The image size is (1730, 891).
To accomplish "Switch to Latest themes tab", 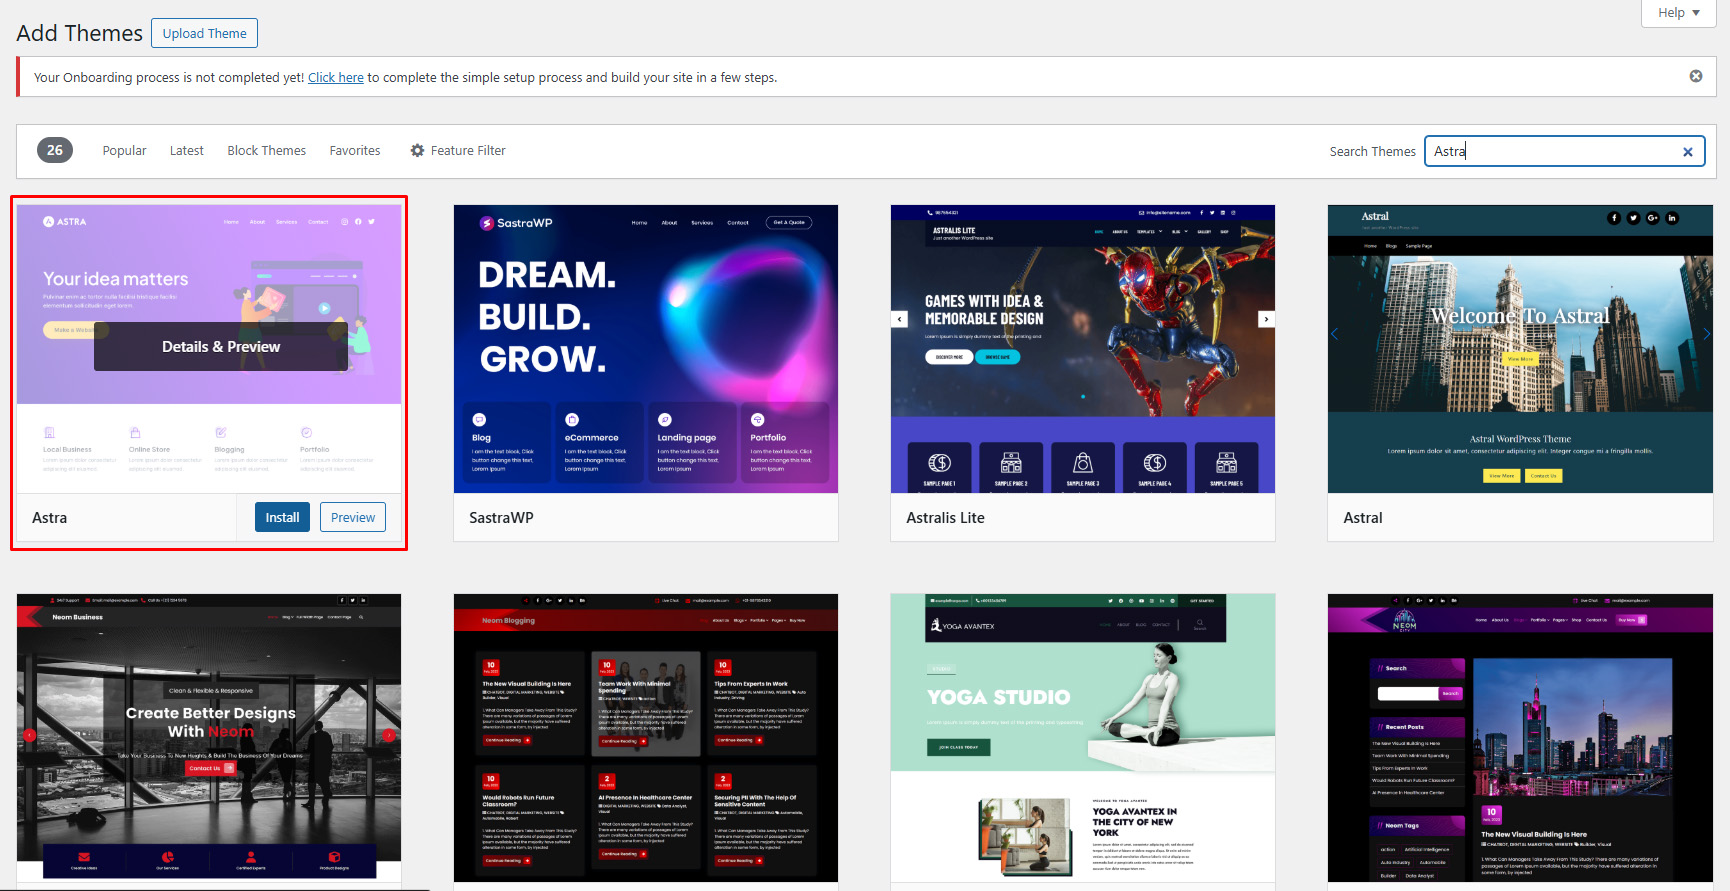I will [x=186, y=151].
